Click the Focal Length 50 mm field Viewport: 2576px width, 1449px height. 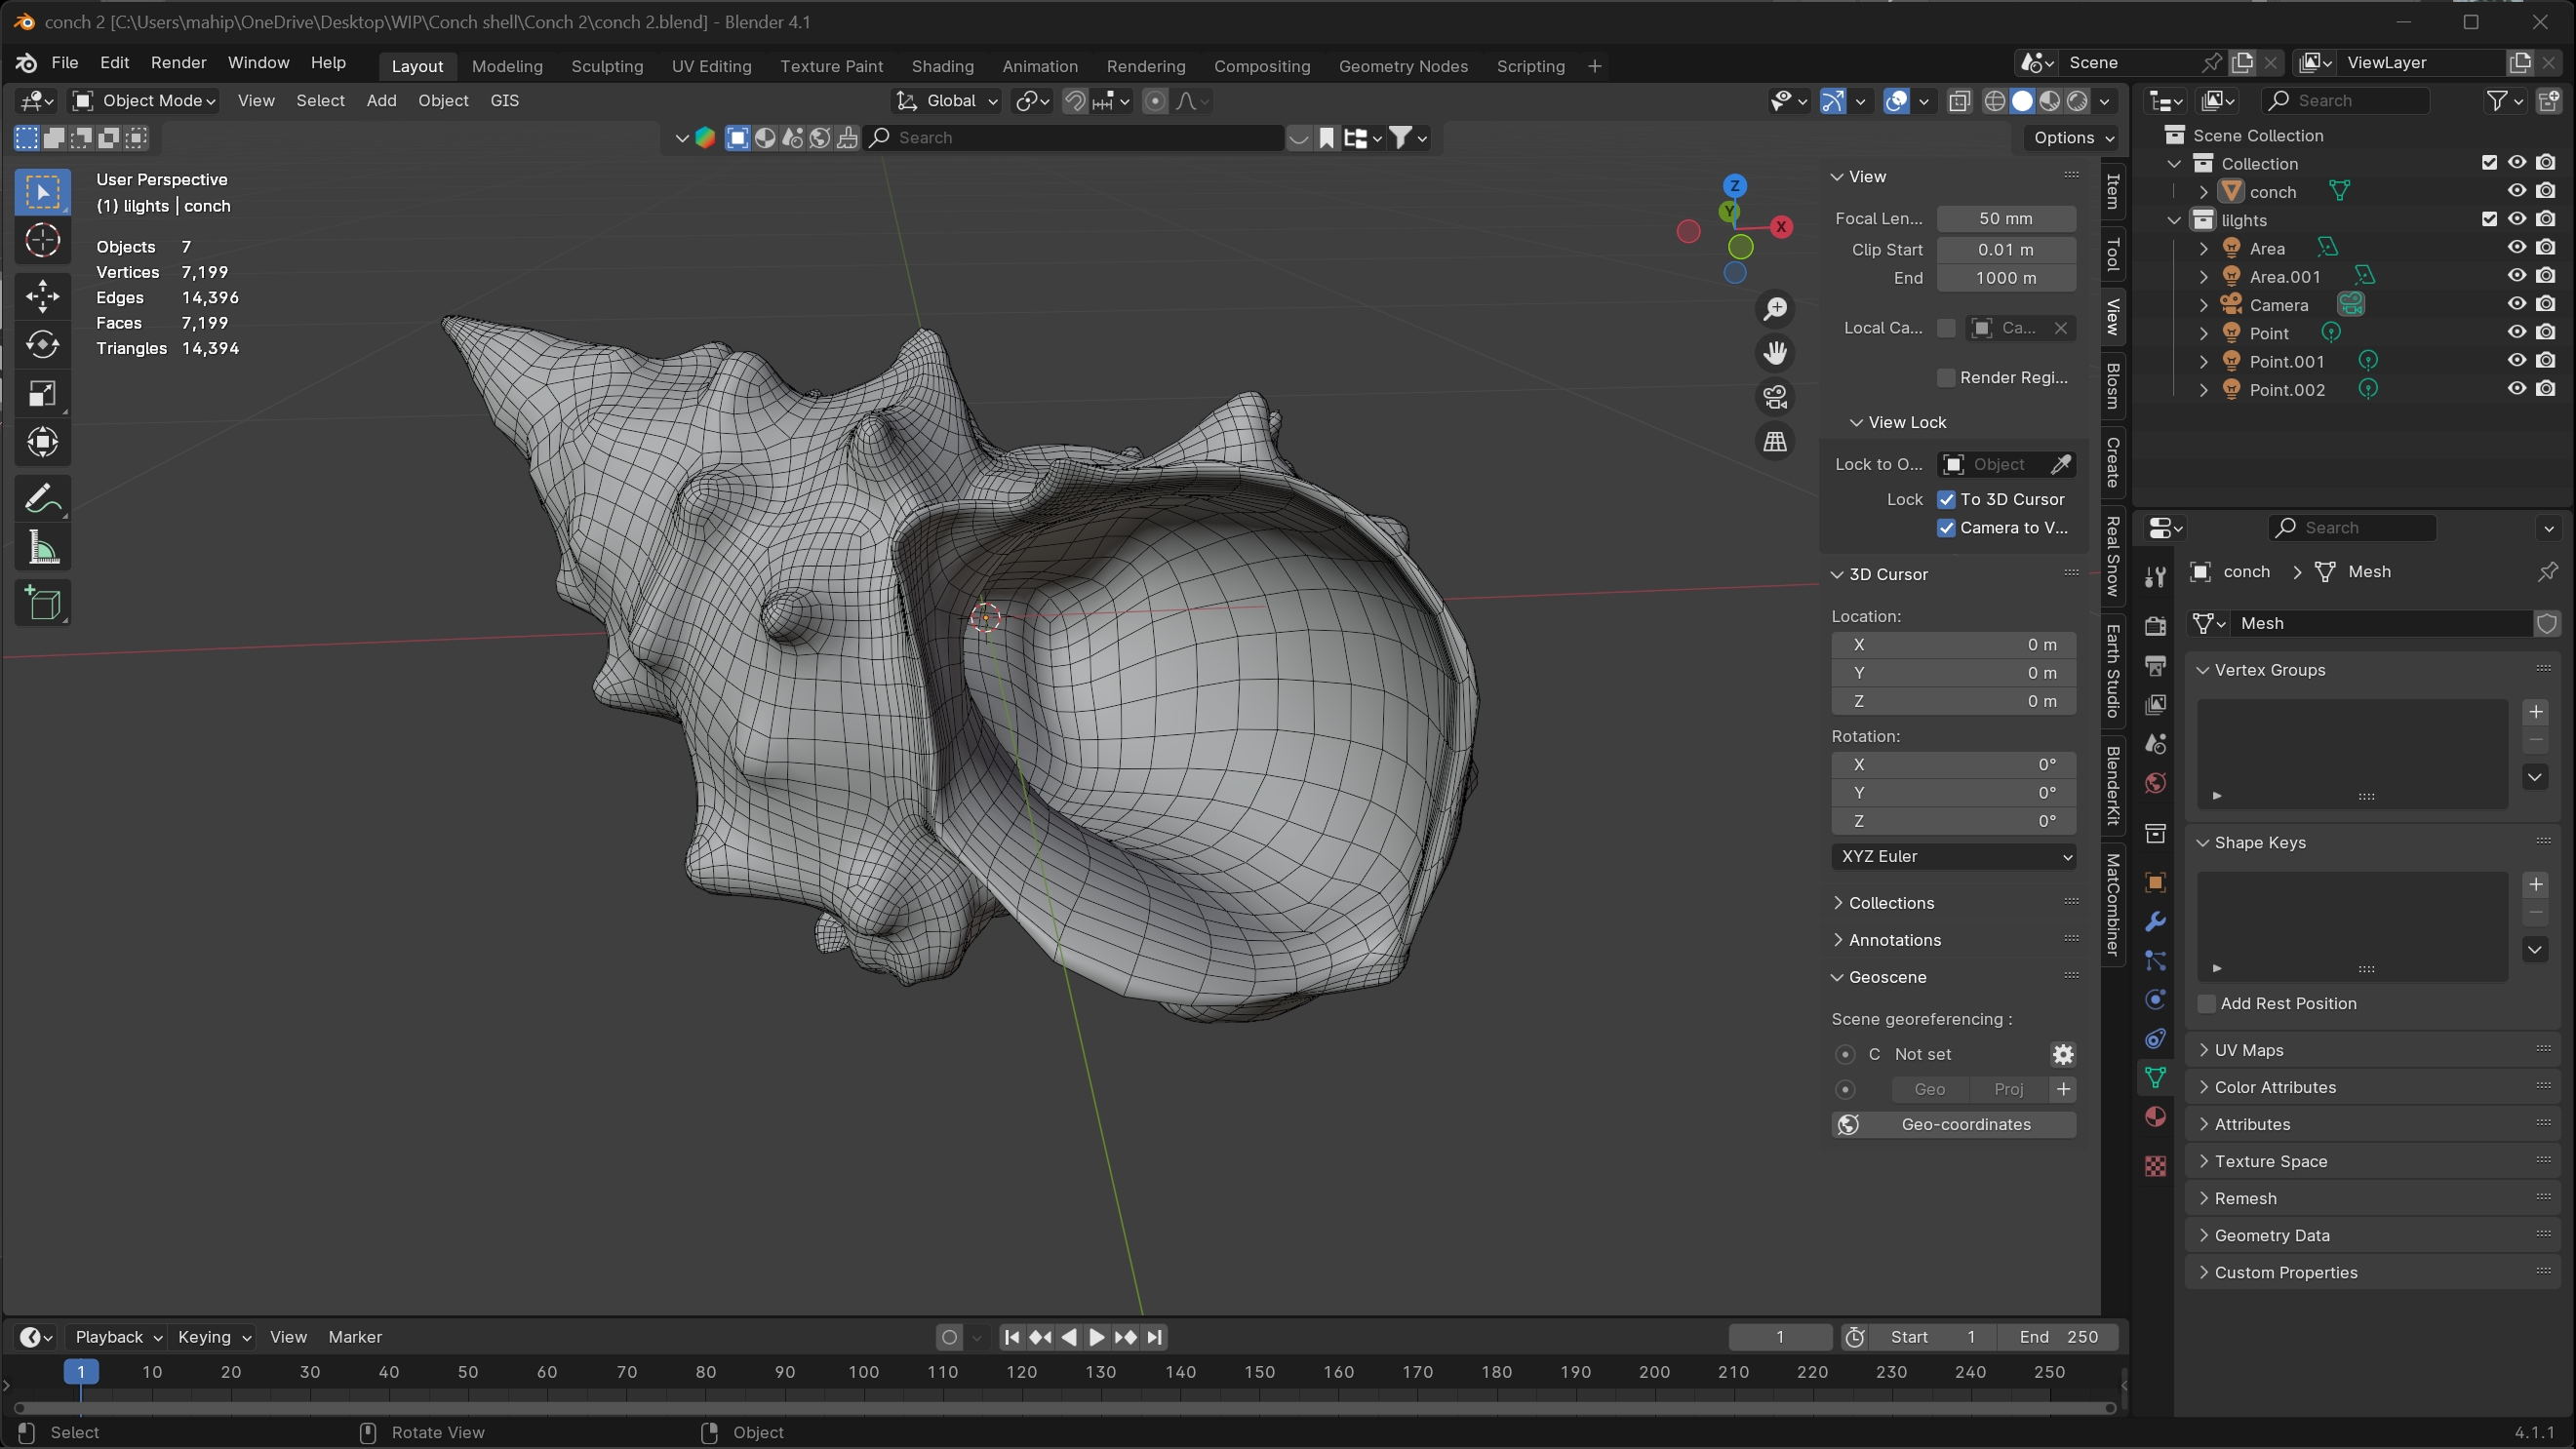[x=2005, y=218]
